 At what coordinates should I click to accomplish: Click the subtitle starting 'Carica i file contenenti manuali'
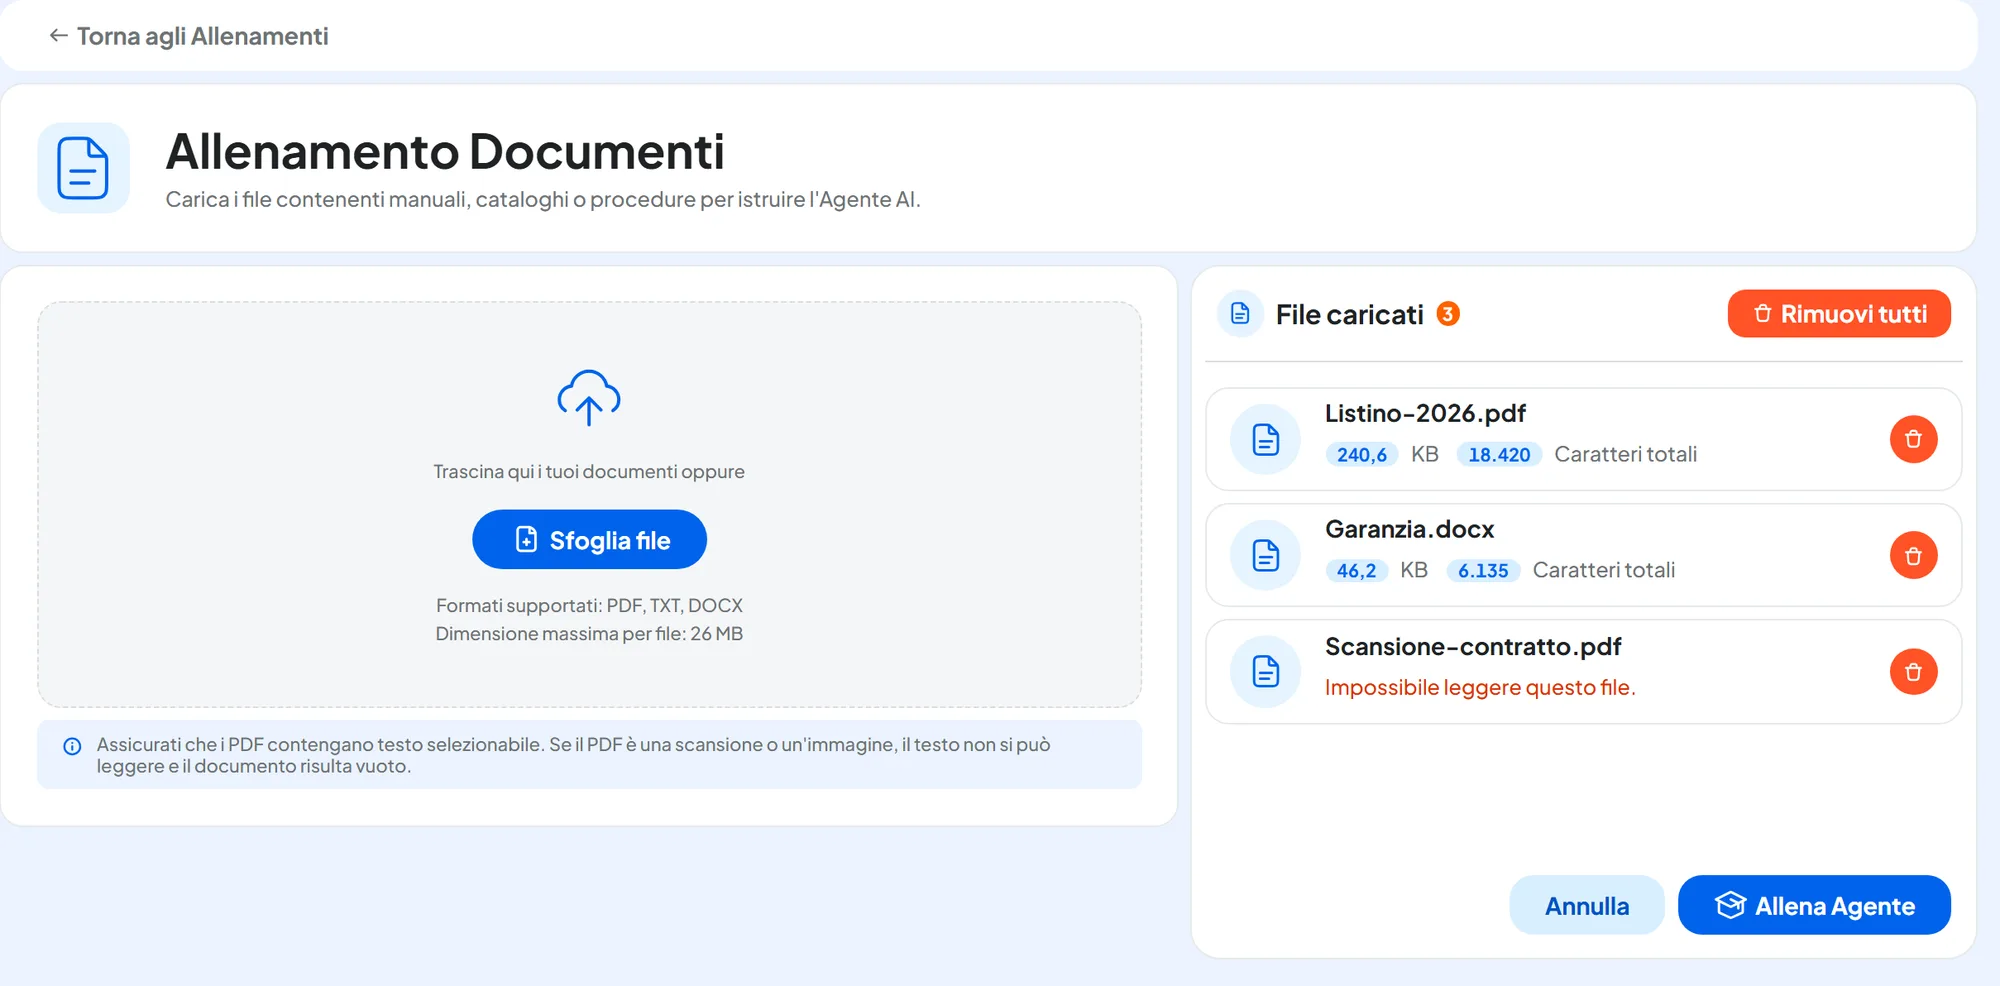pyautogui.click(x=543, y=200)
